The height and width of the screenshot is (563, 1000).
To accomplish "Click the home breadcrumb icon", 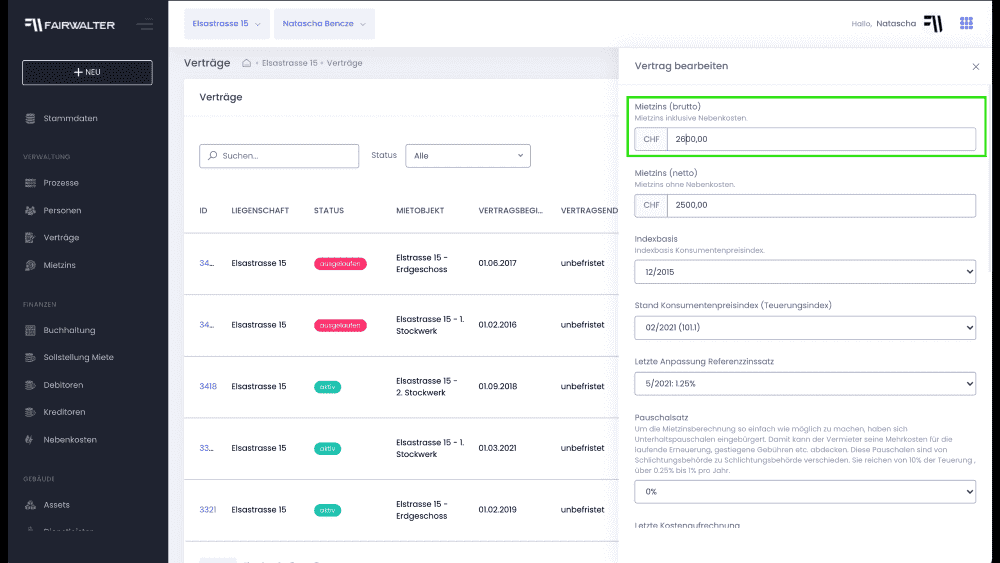I will coord(247,63).
